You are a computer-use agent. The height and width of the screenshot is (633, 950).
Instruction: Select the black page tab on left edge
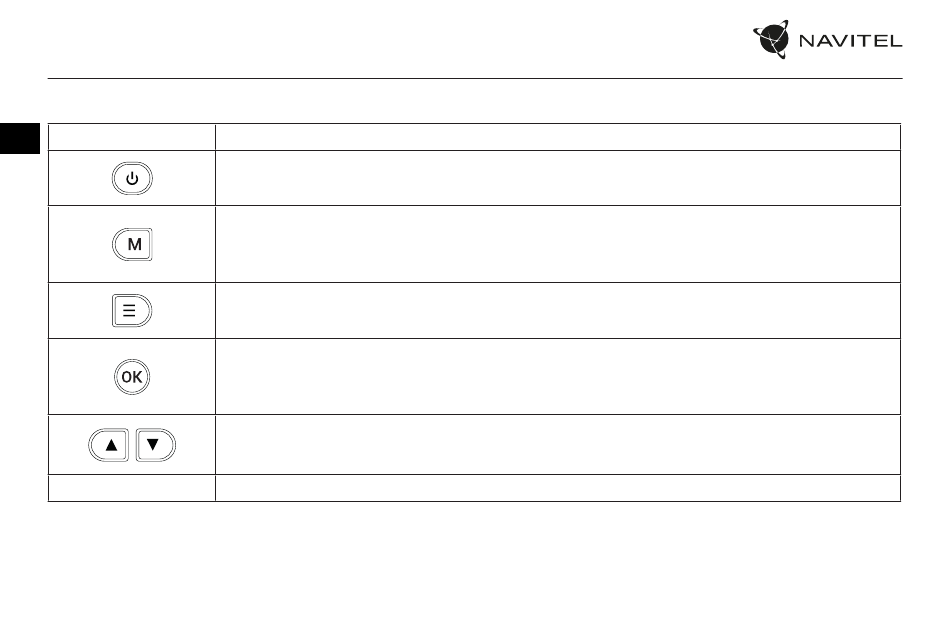(20, 139)
